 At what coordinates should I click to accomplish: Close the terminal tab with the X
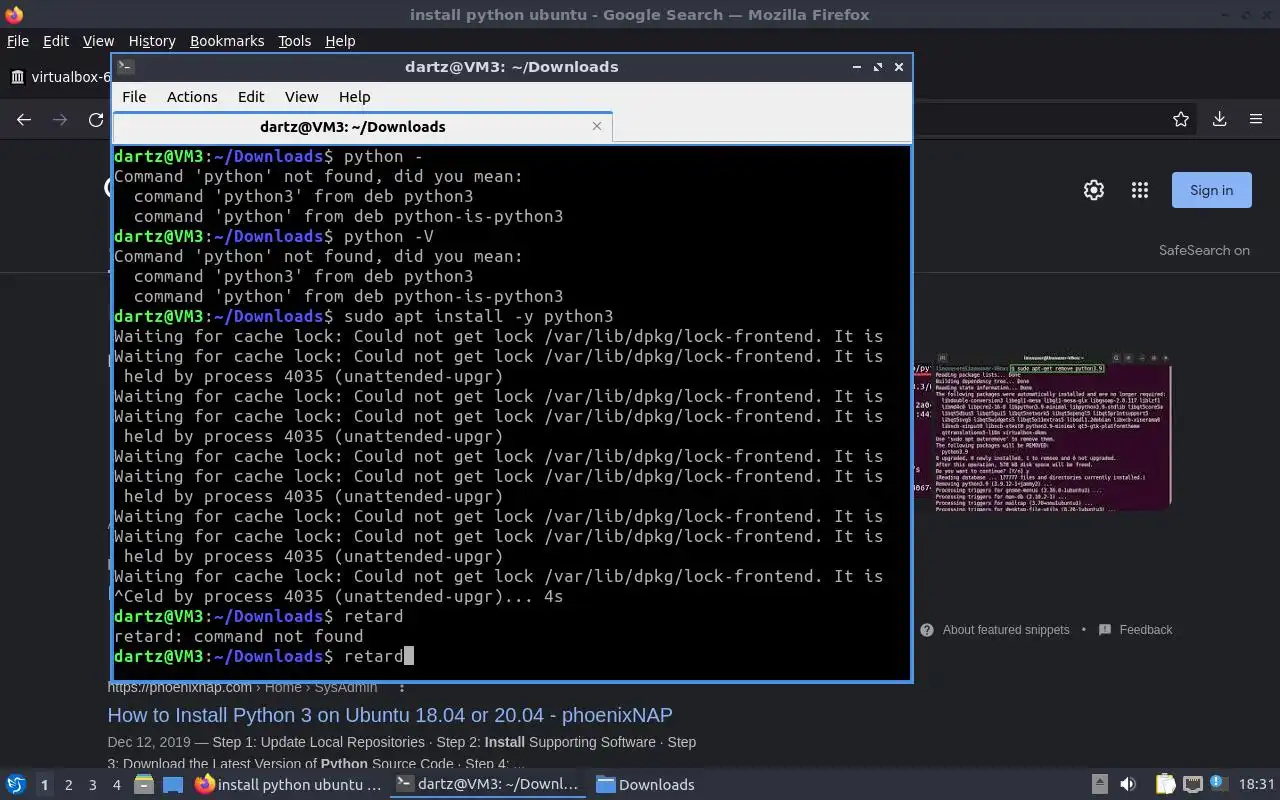[597, 126]
